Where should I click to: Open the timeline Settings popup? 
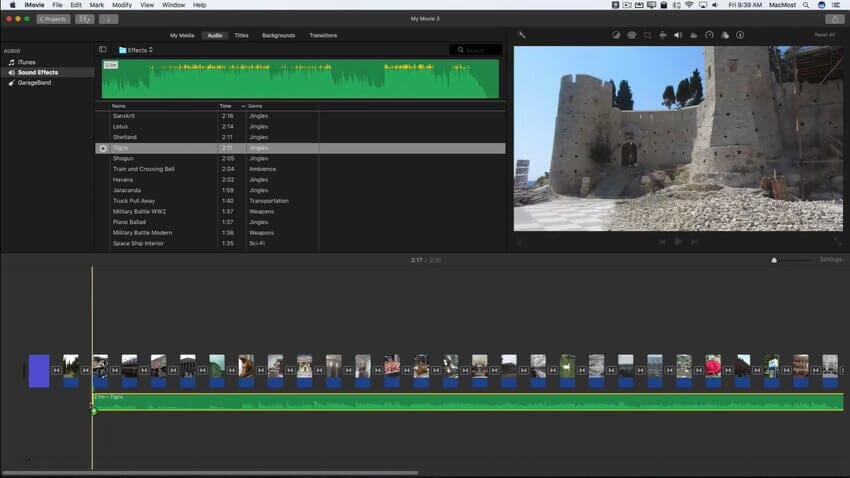(x=830, y=259)
